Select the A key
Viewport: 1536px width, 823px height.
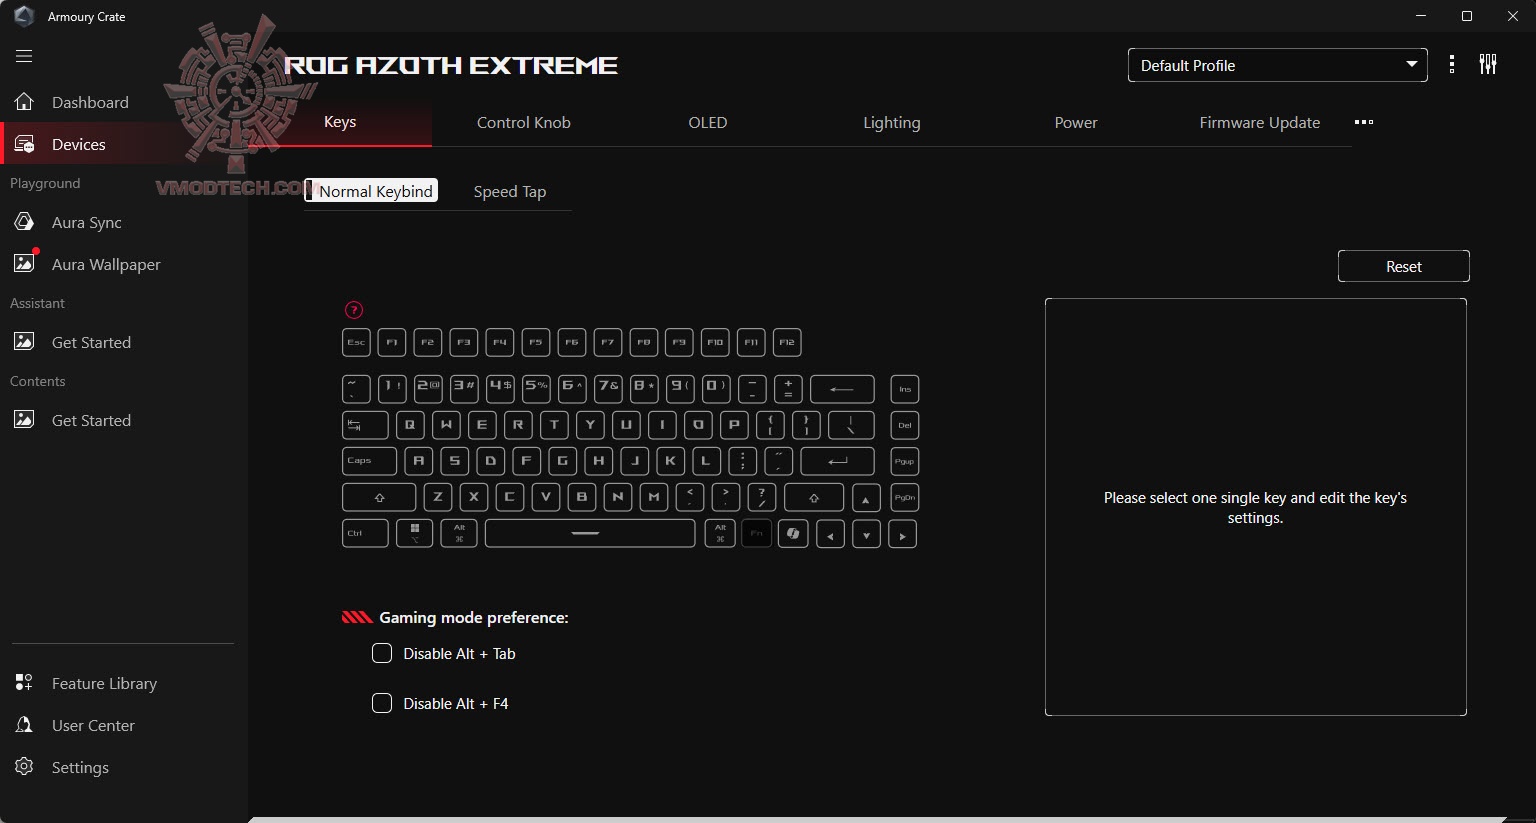click(x=419, y=461)
